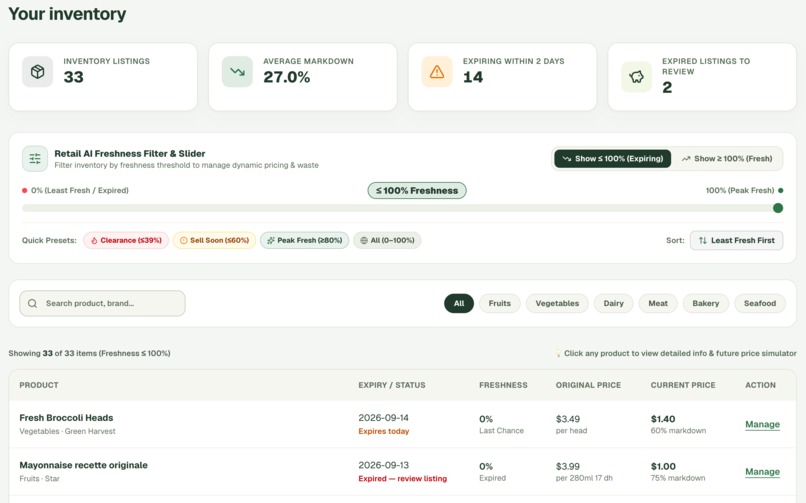This screenshot has height=503, width=806.
Task: Manage the Fresh Broccoli Heads listing
Action: coord(762,424)
